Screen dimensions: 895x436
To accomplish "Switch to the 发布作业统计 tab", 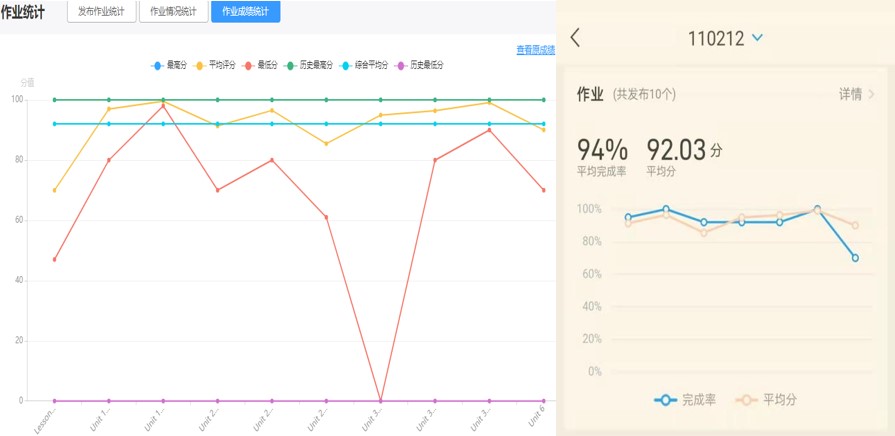I will click(x=101, y=11).
